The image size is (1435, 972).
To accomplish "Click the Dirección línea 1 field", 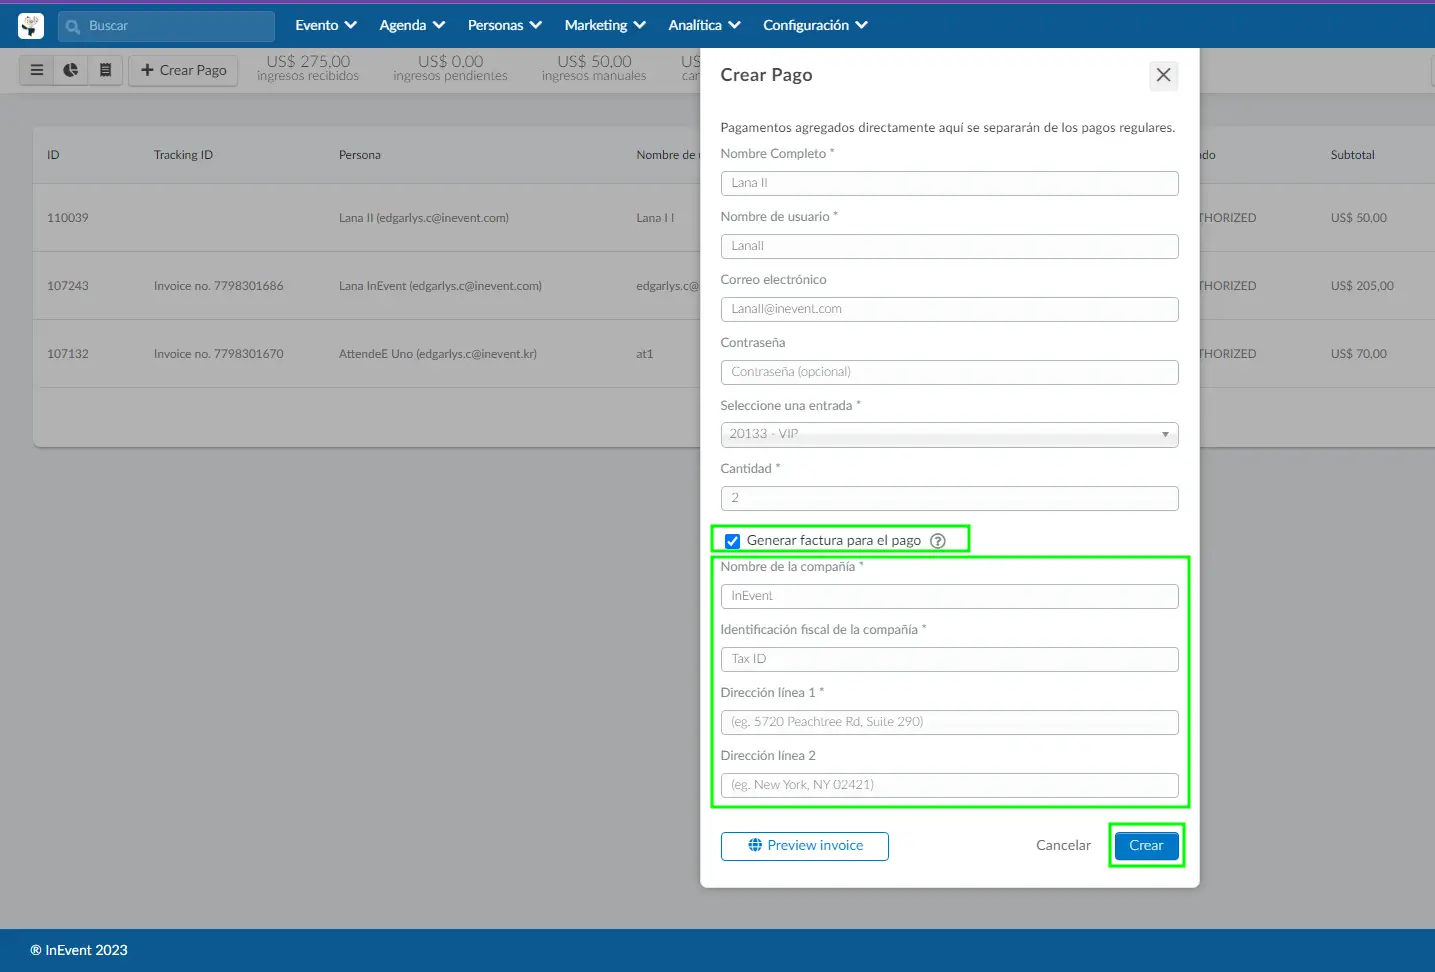I will click(949, 722).
